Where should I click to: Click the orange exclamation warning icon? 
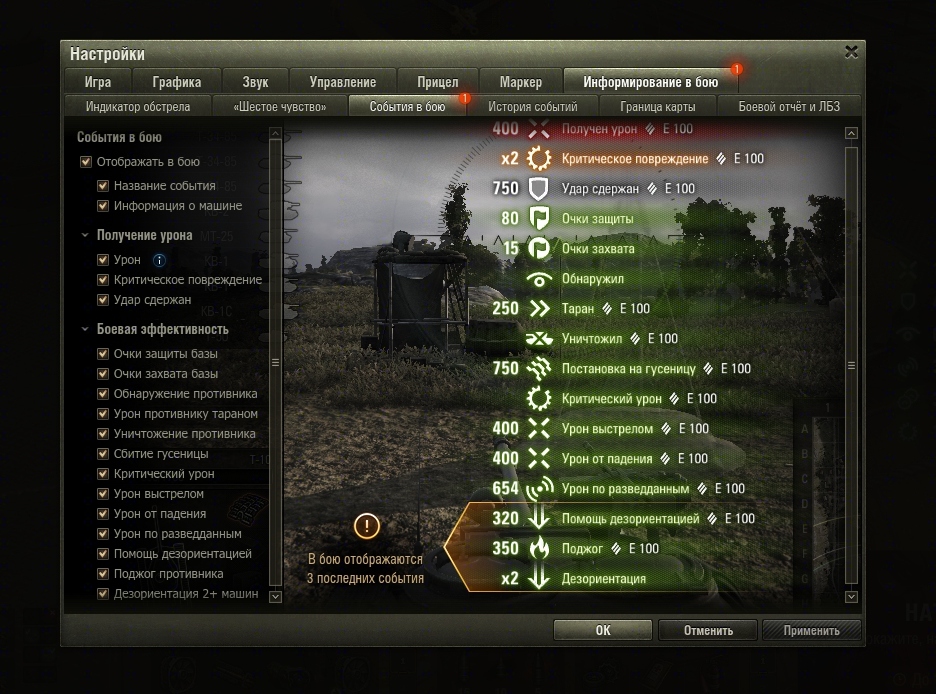[x=367, y=526]
